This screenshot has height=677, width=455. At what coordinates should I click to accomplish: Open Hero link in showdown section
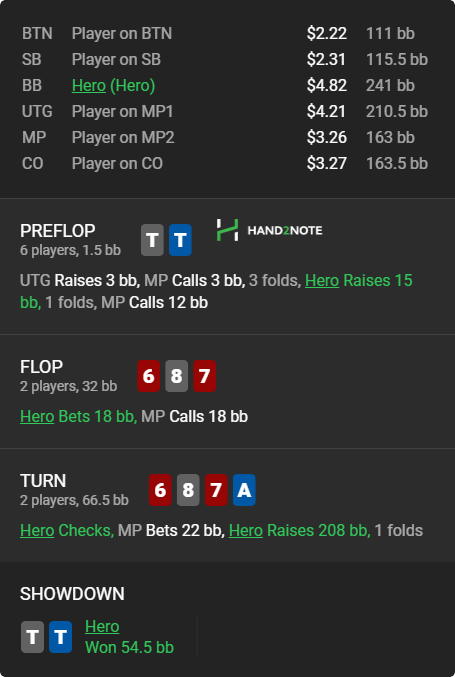point(102,626)
